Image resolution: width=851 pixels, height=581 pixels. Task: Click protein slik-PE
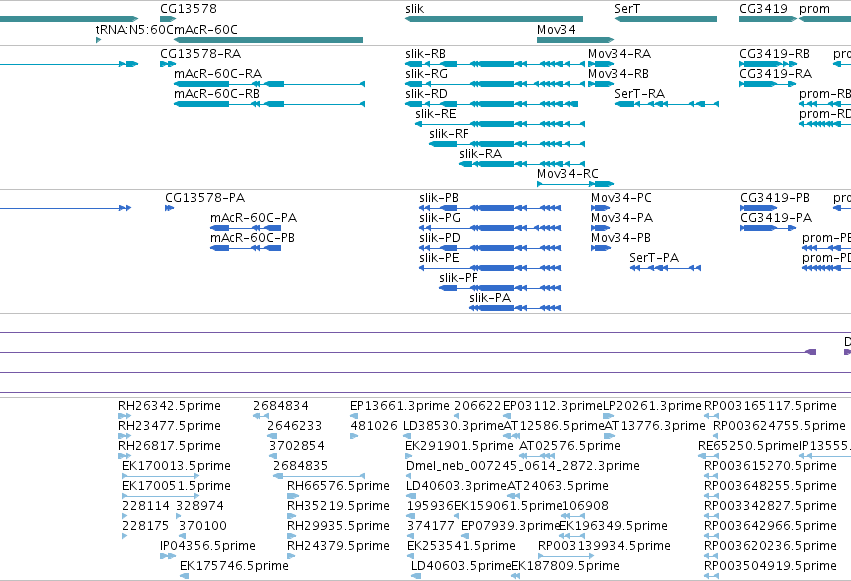click(490, 268)
